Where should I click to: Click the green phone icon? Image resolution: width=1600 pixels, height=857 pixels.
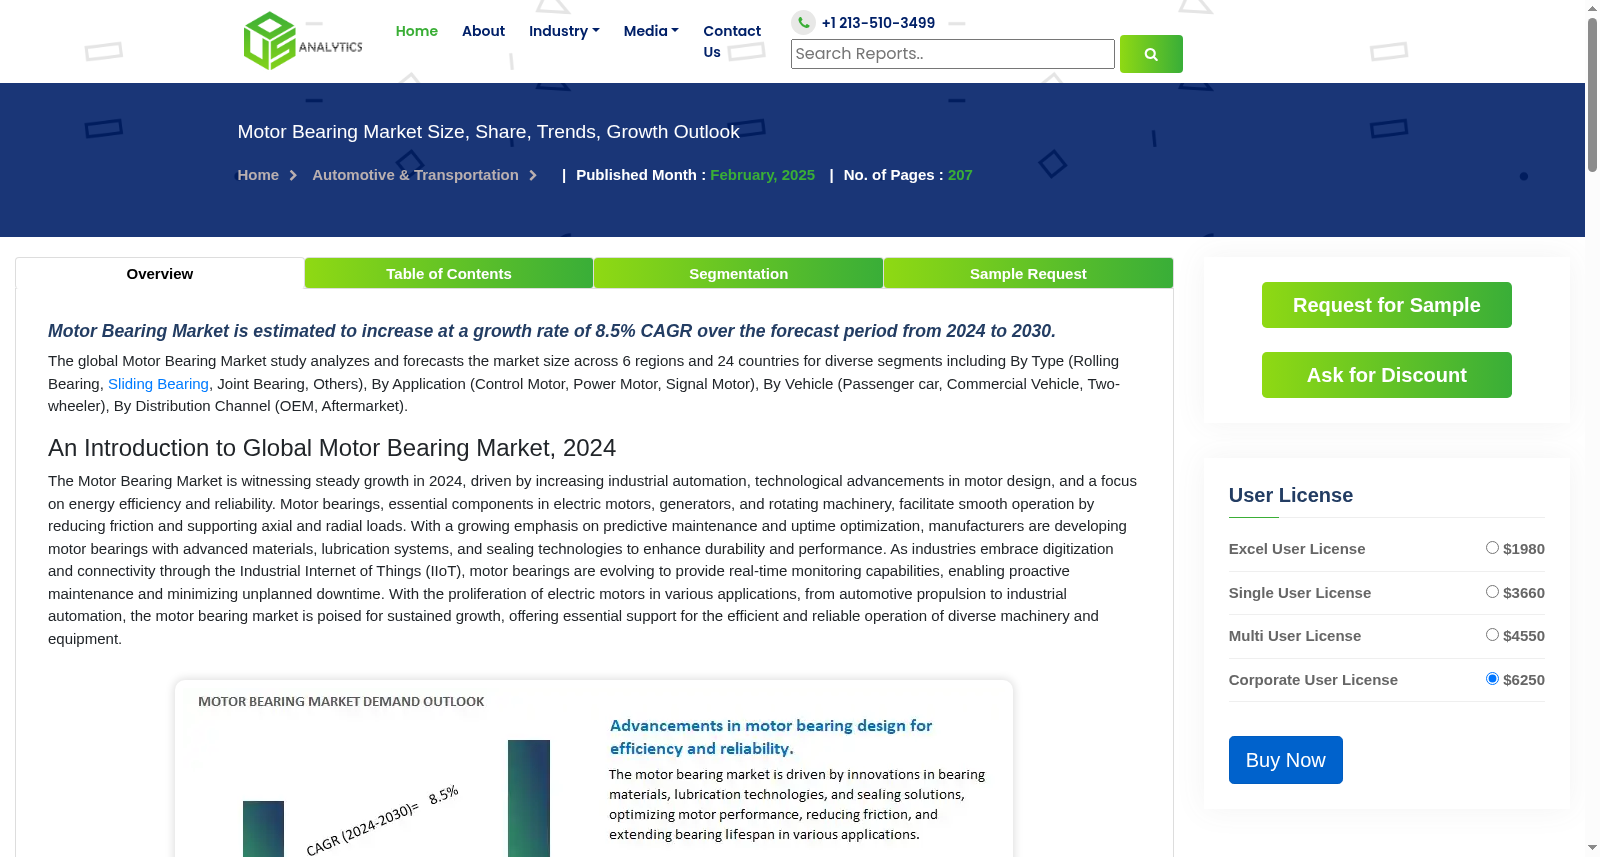[x=803, y=22]
